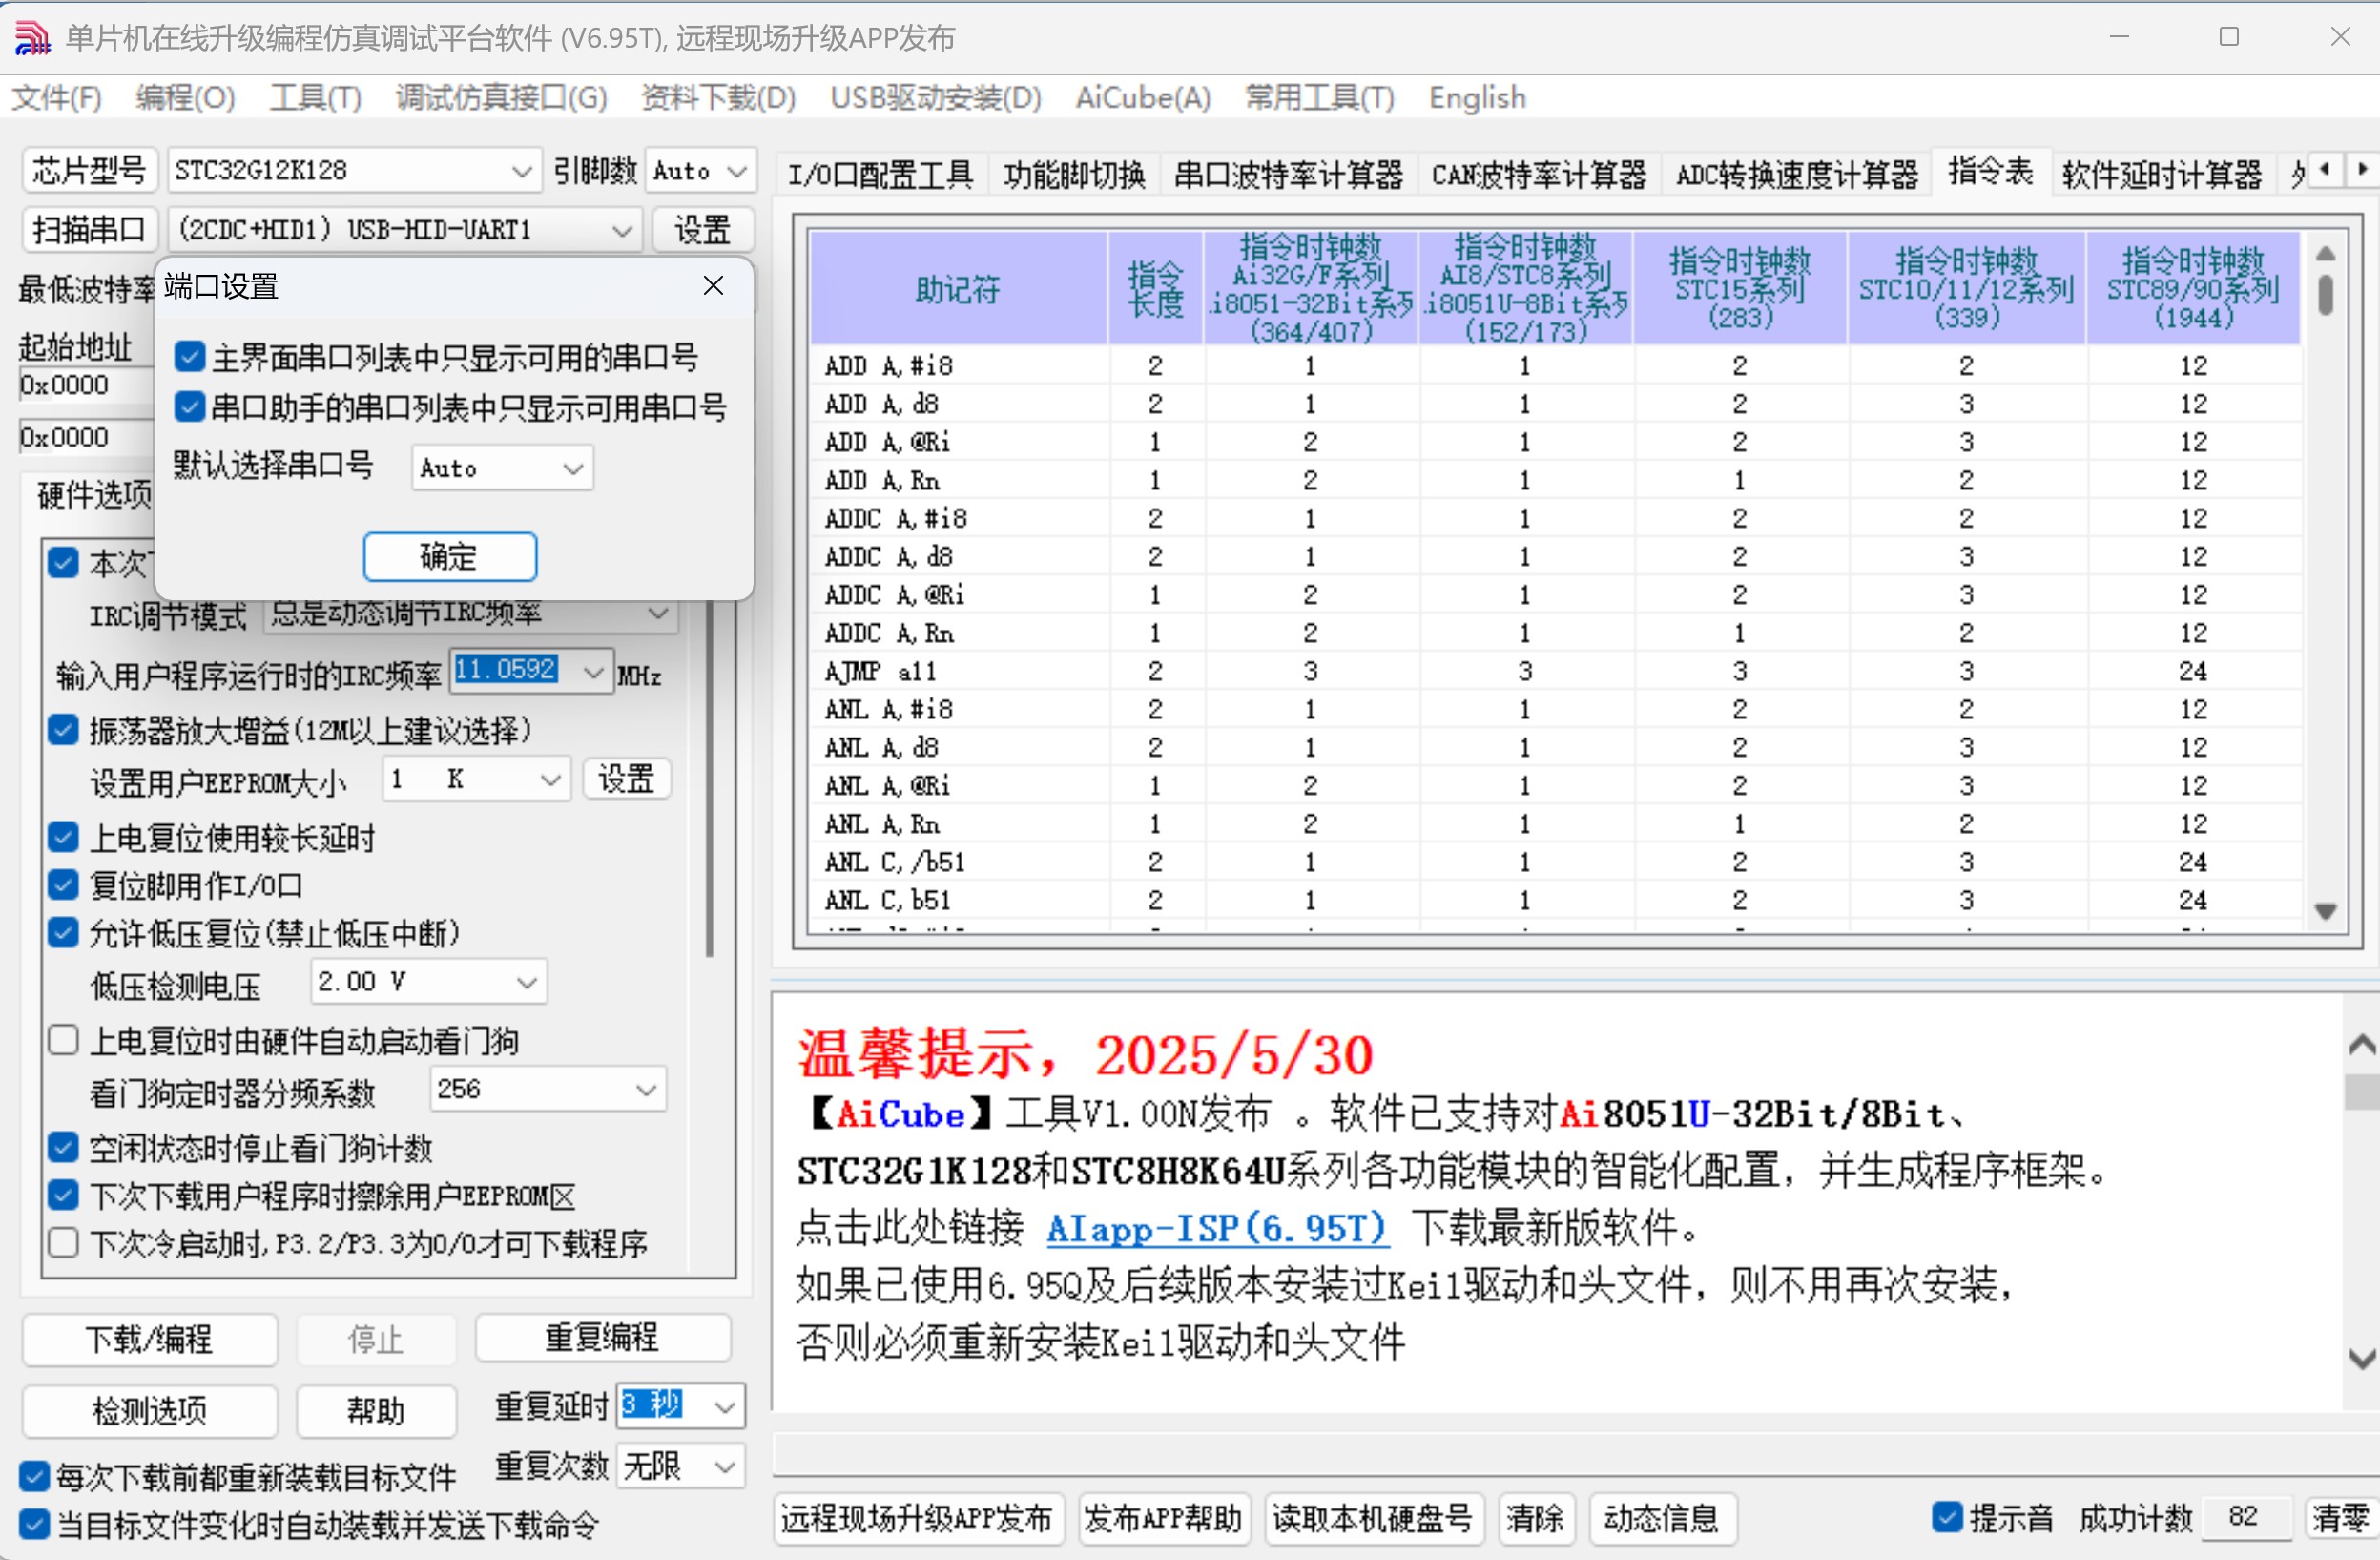Image resolution: width=2380 pixels, height=1560 pixels.
Task: Switch language via English menu
Action: coord(1477,98)
